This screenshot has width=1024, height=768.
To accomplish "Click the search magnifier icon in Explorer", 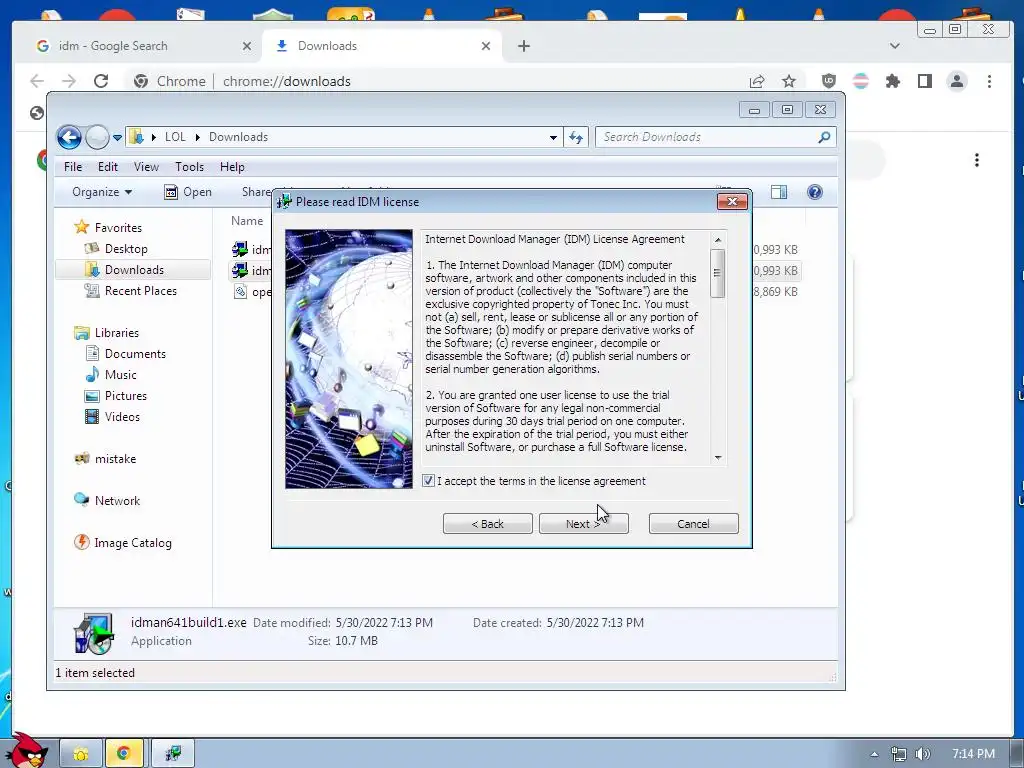I will coord(824,137).
